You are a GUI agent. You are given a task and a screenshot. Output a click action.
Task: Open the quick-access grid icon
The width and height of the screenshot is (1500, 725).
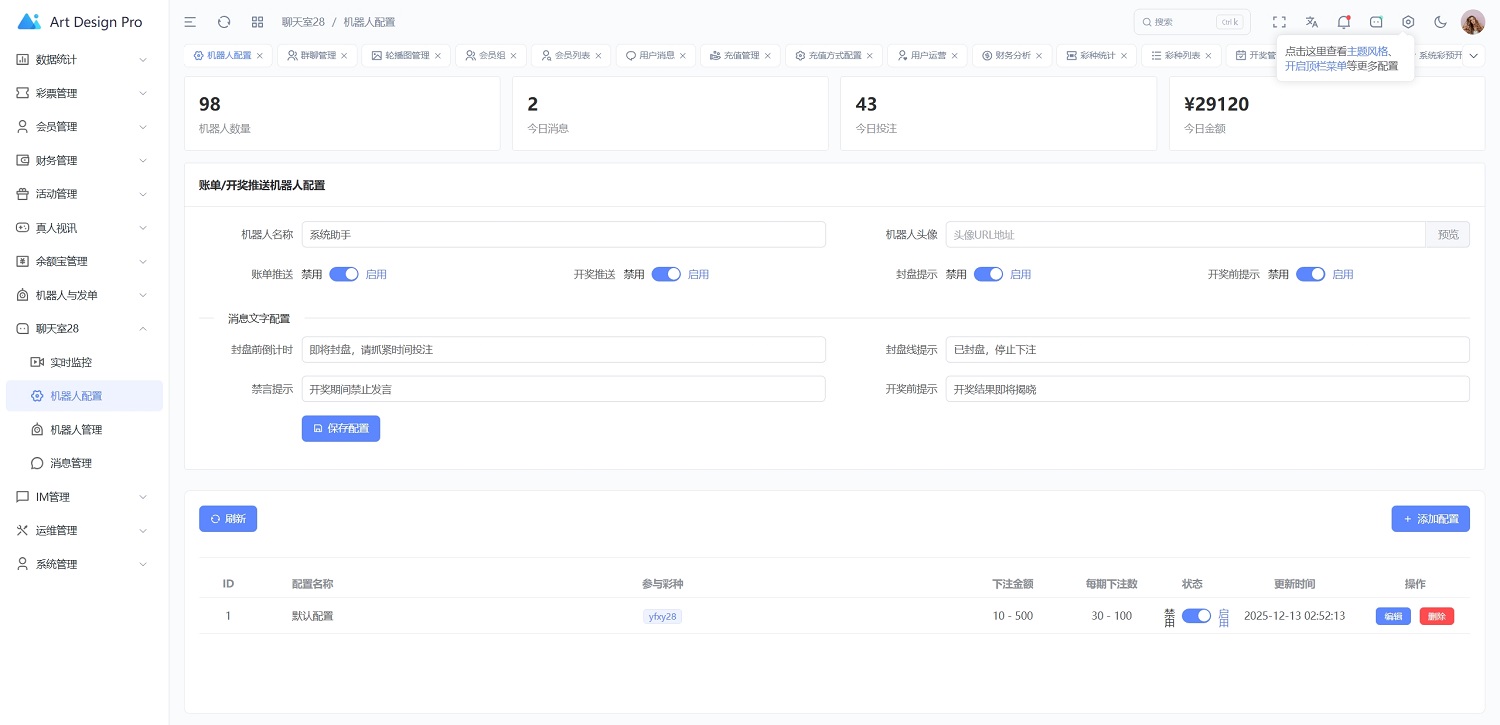[257, 22]
